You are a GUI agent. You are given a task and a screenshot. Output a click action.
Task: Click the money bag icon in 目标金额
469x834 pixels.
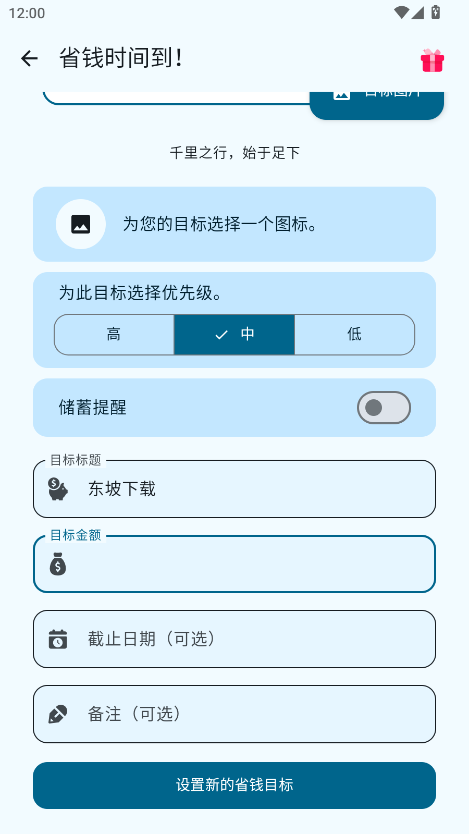[58, 564]
